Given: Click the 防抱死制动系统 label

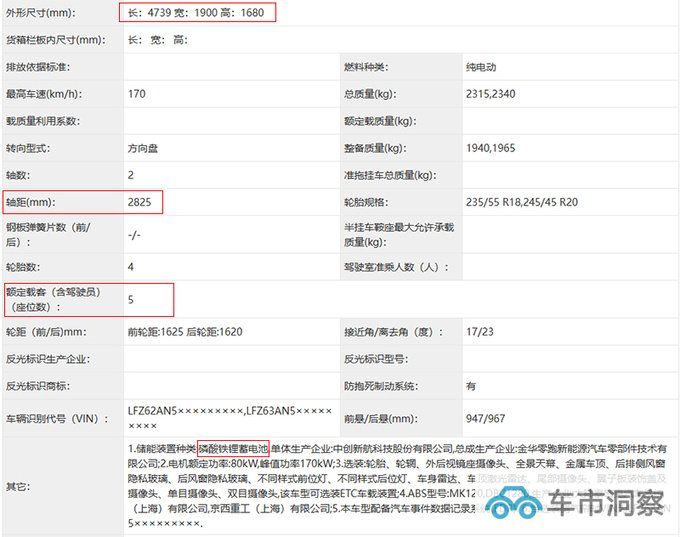Looking at the screenshot, I should tap(381, 386).
